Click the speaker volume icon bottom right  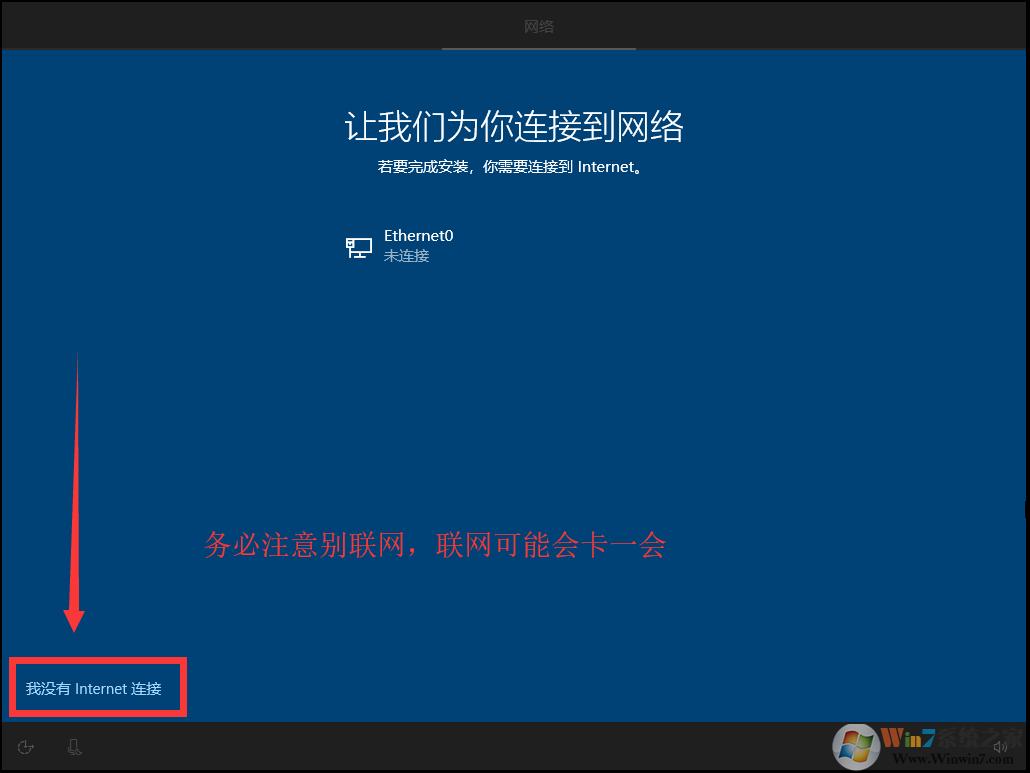(1000, 746)
